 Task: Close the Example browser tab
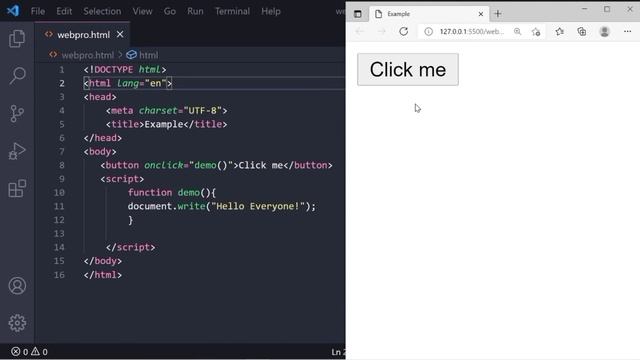[x=481, y=14]
